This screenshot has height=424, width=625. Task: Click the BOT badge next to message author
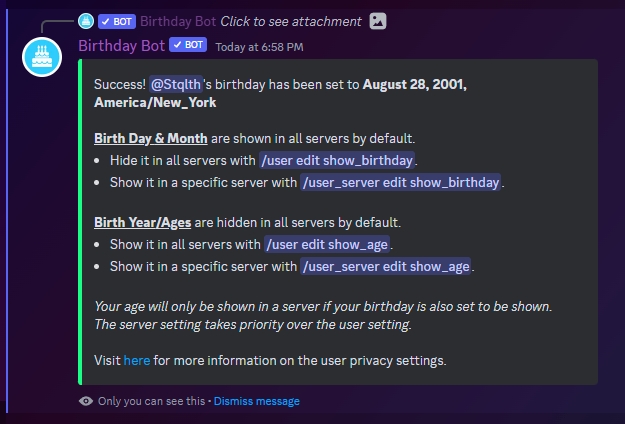coord(188,45)
